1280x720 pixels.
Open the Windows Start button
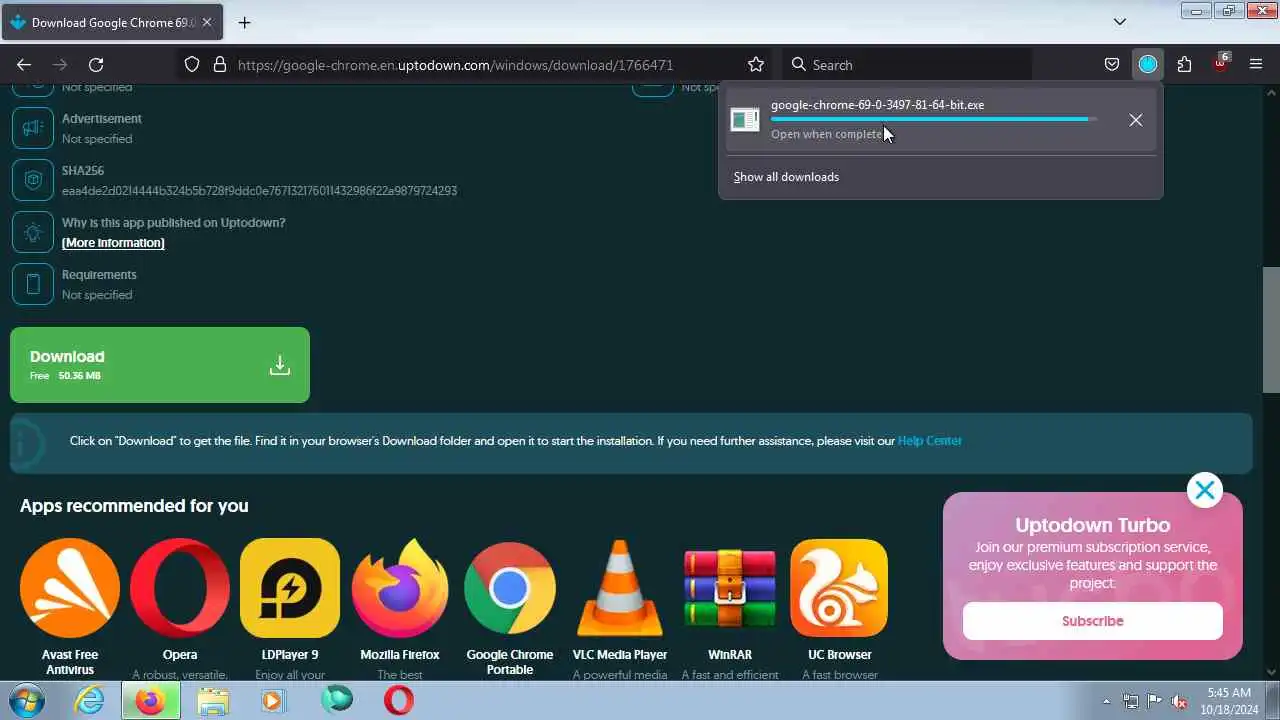pyautogui.click(x=27, y=700)
